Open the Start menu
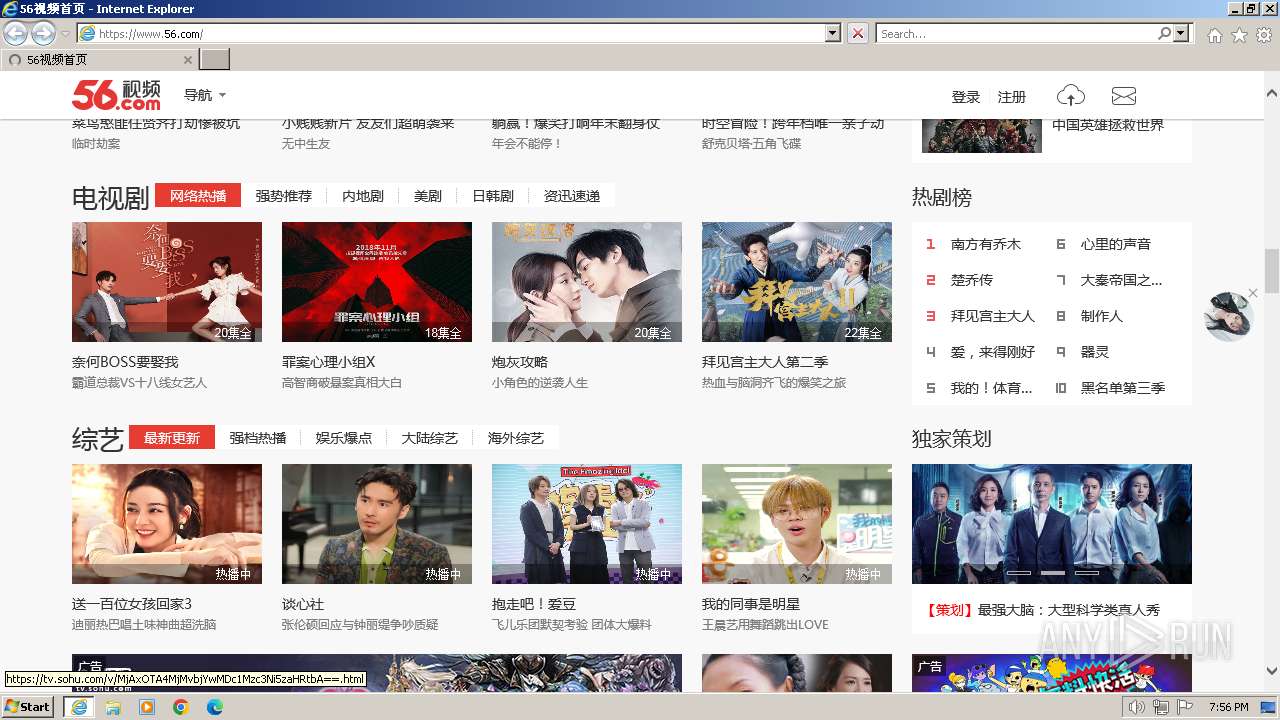1280x720 pixels. click(x=28, y=707)
